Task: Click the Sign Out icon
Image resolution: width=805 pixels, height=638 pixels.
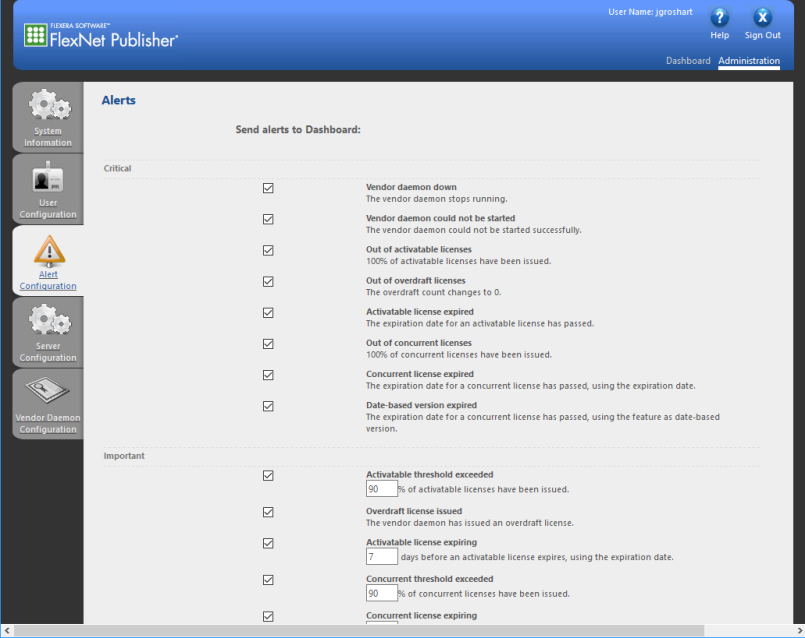Action: [x=762, y=17]
